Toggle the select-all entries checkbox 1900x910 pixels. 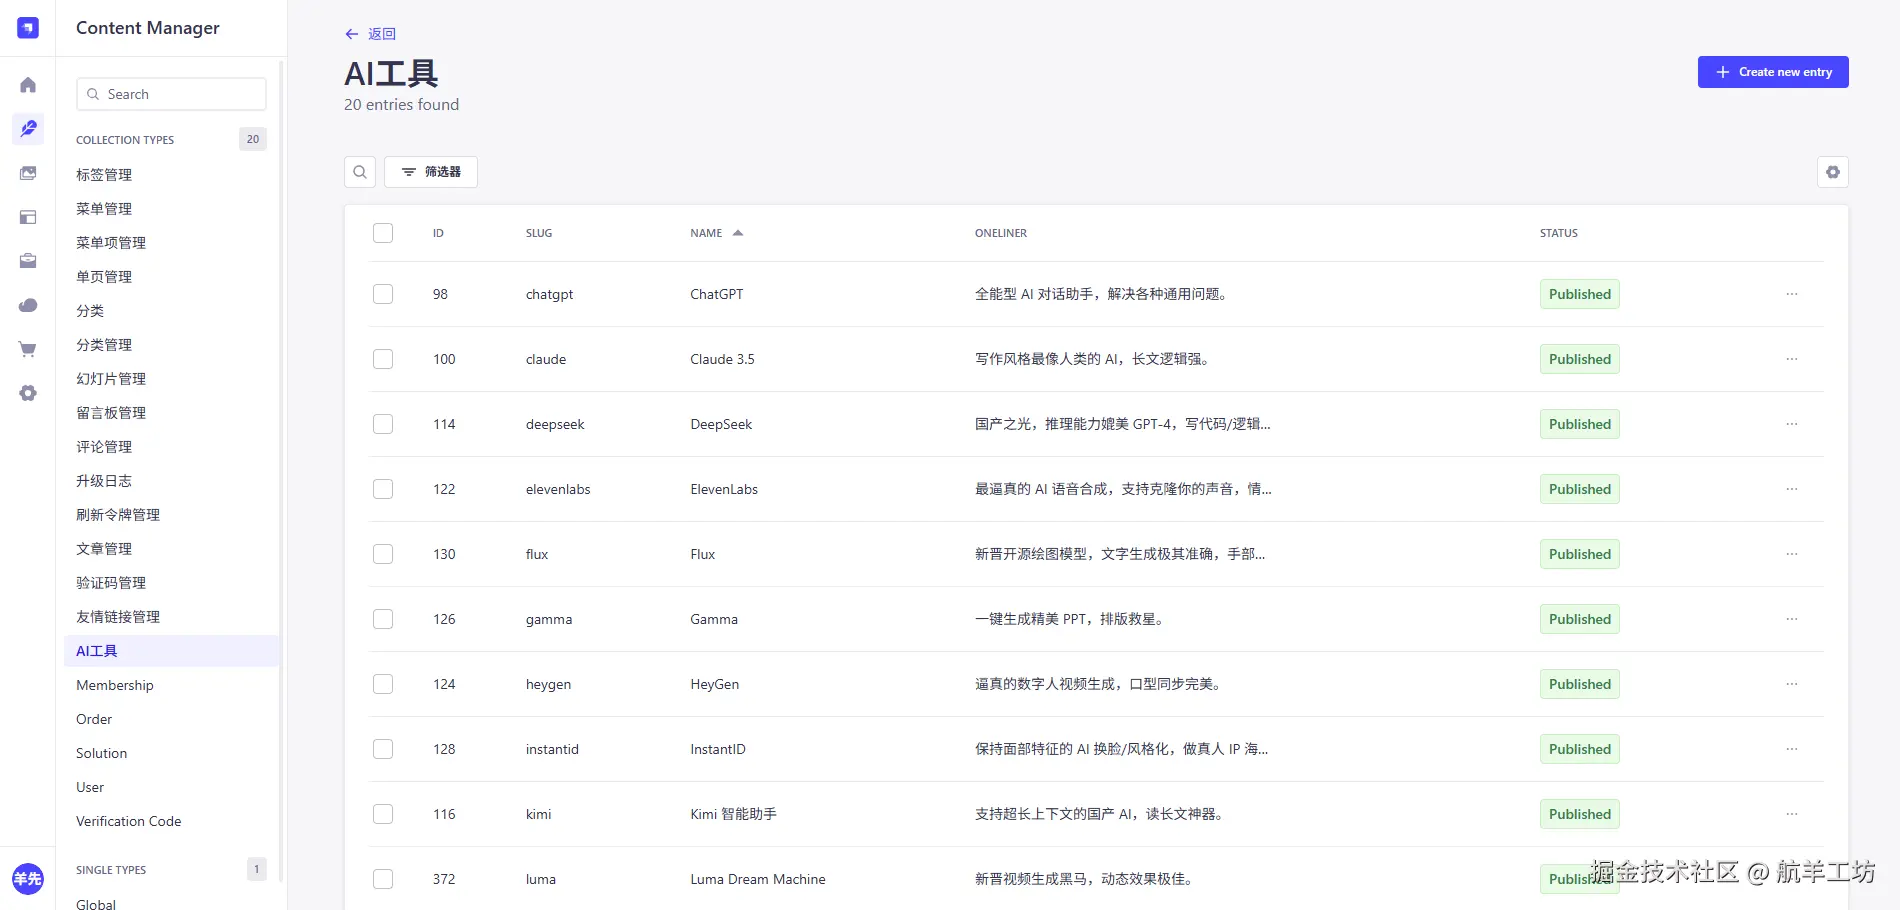point(383,233)
